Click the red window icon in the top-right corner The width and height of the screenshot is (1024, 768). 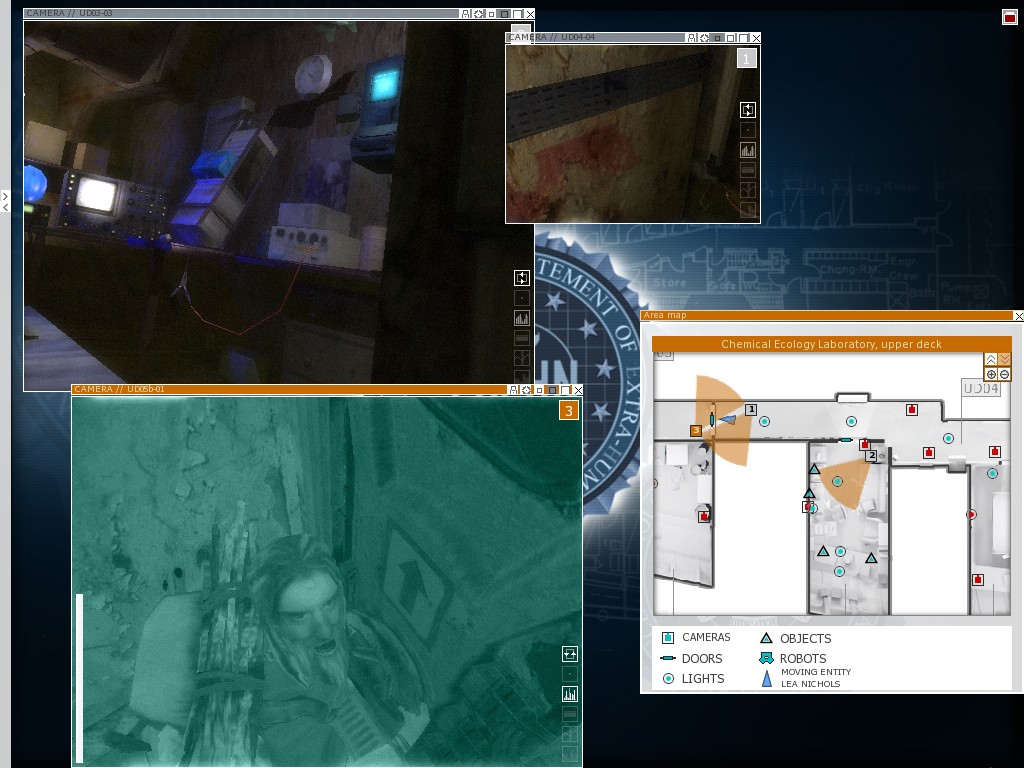1009,17
